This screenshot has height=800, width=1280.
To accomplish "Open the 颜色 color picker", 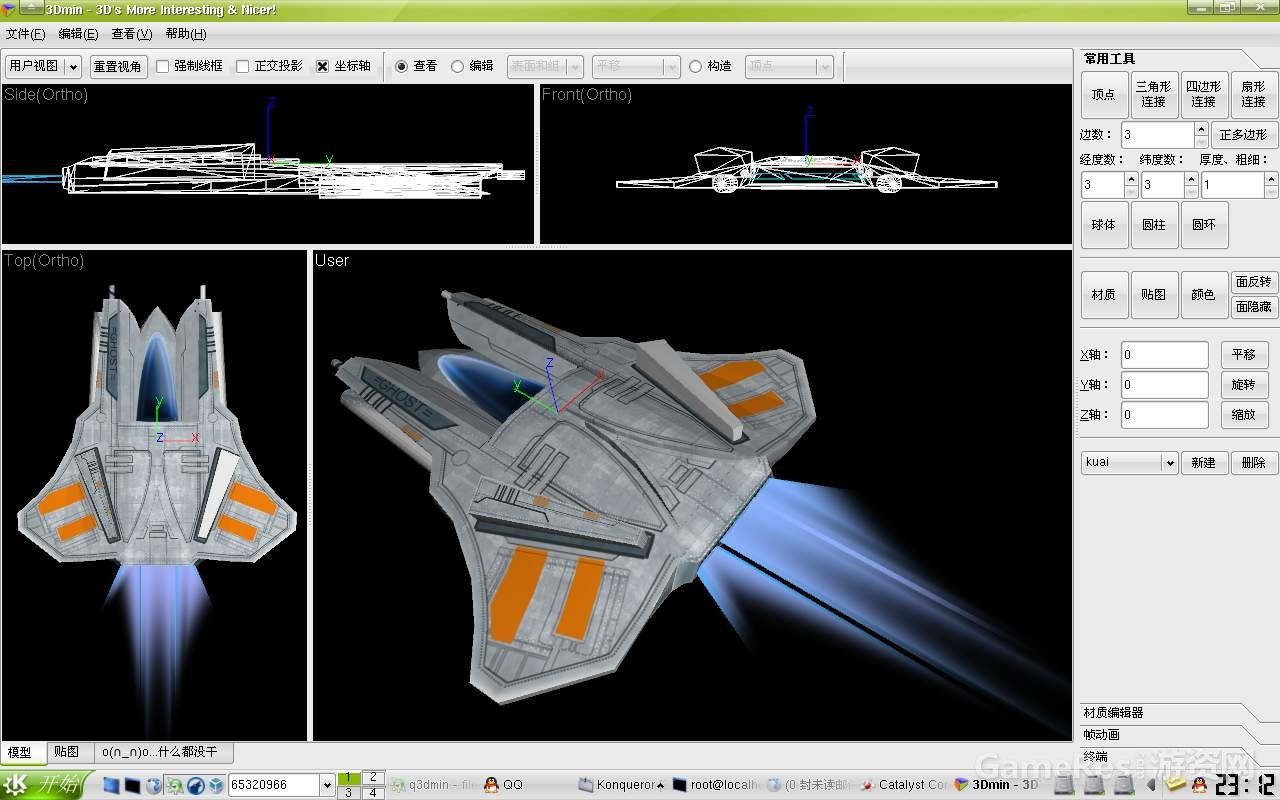I will 1204,294.
